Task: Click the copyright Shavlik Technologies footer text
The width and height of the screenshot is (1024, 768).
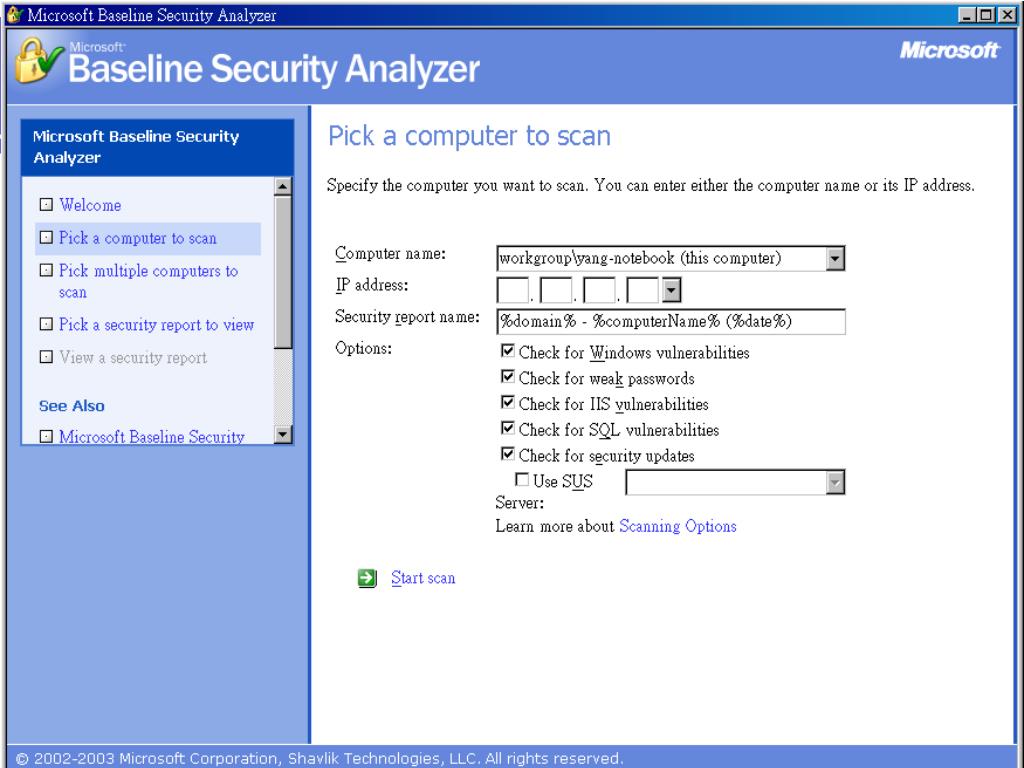Action: pos(319,758)
